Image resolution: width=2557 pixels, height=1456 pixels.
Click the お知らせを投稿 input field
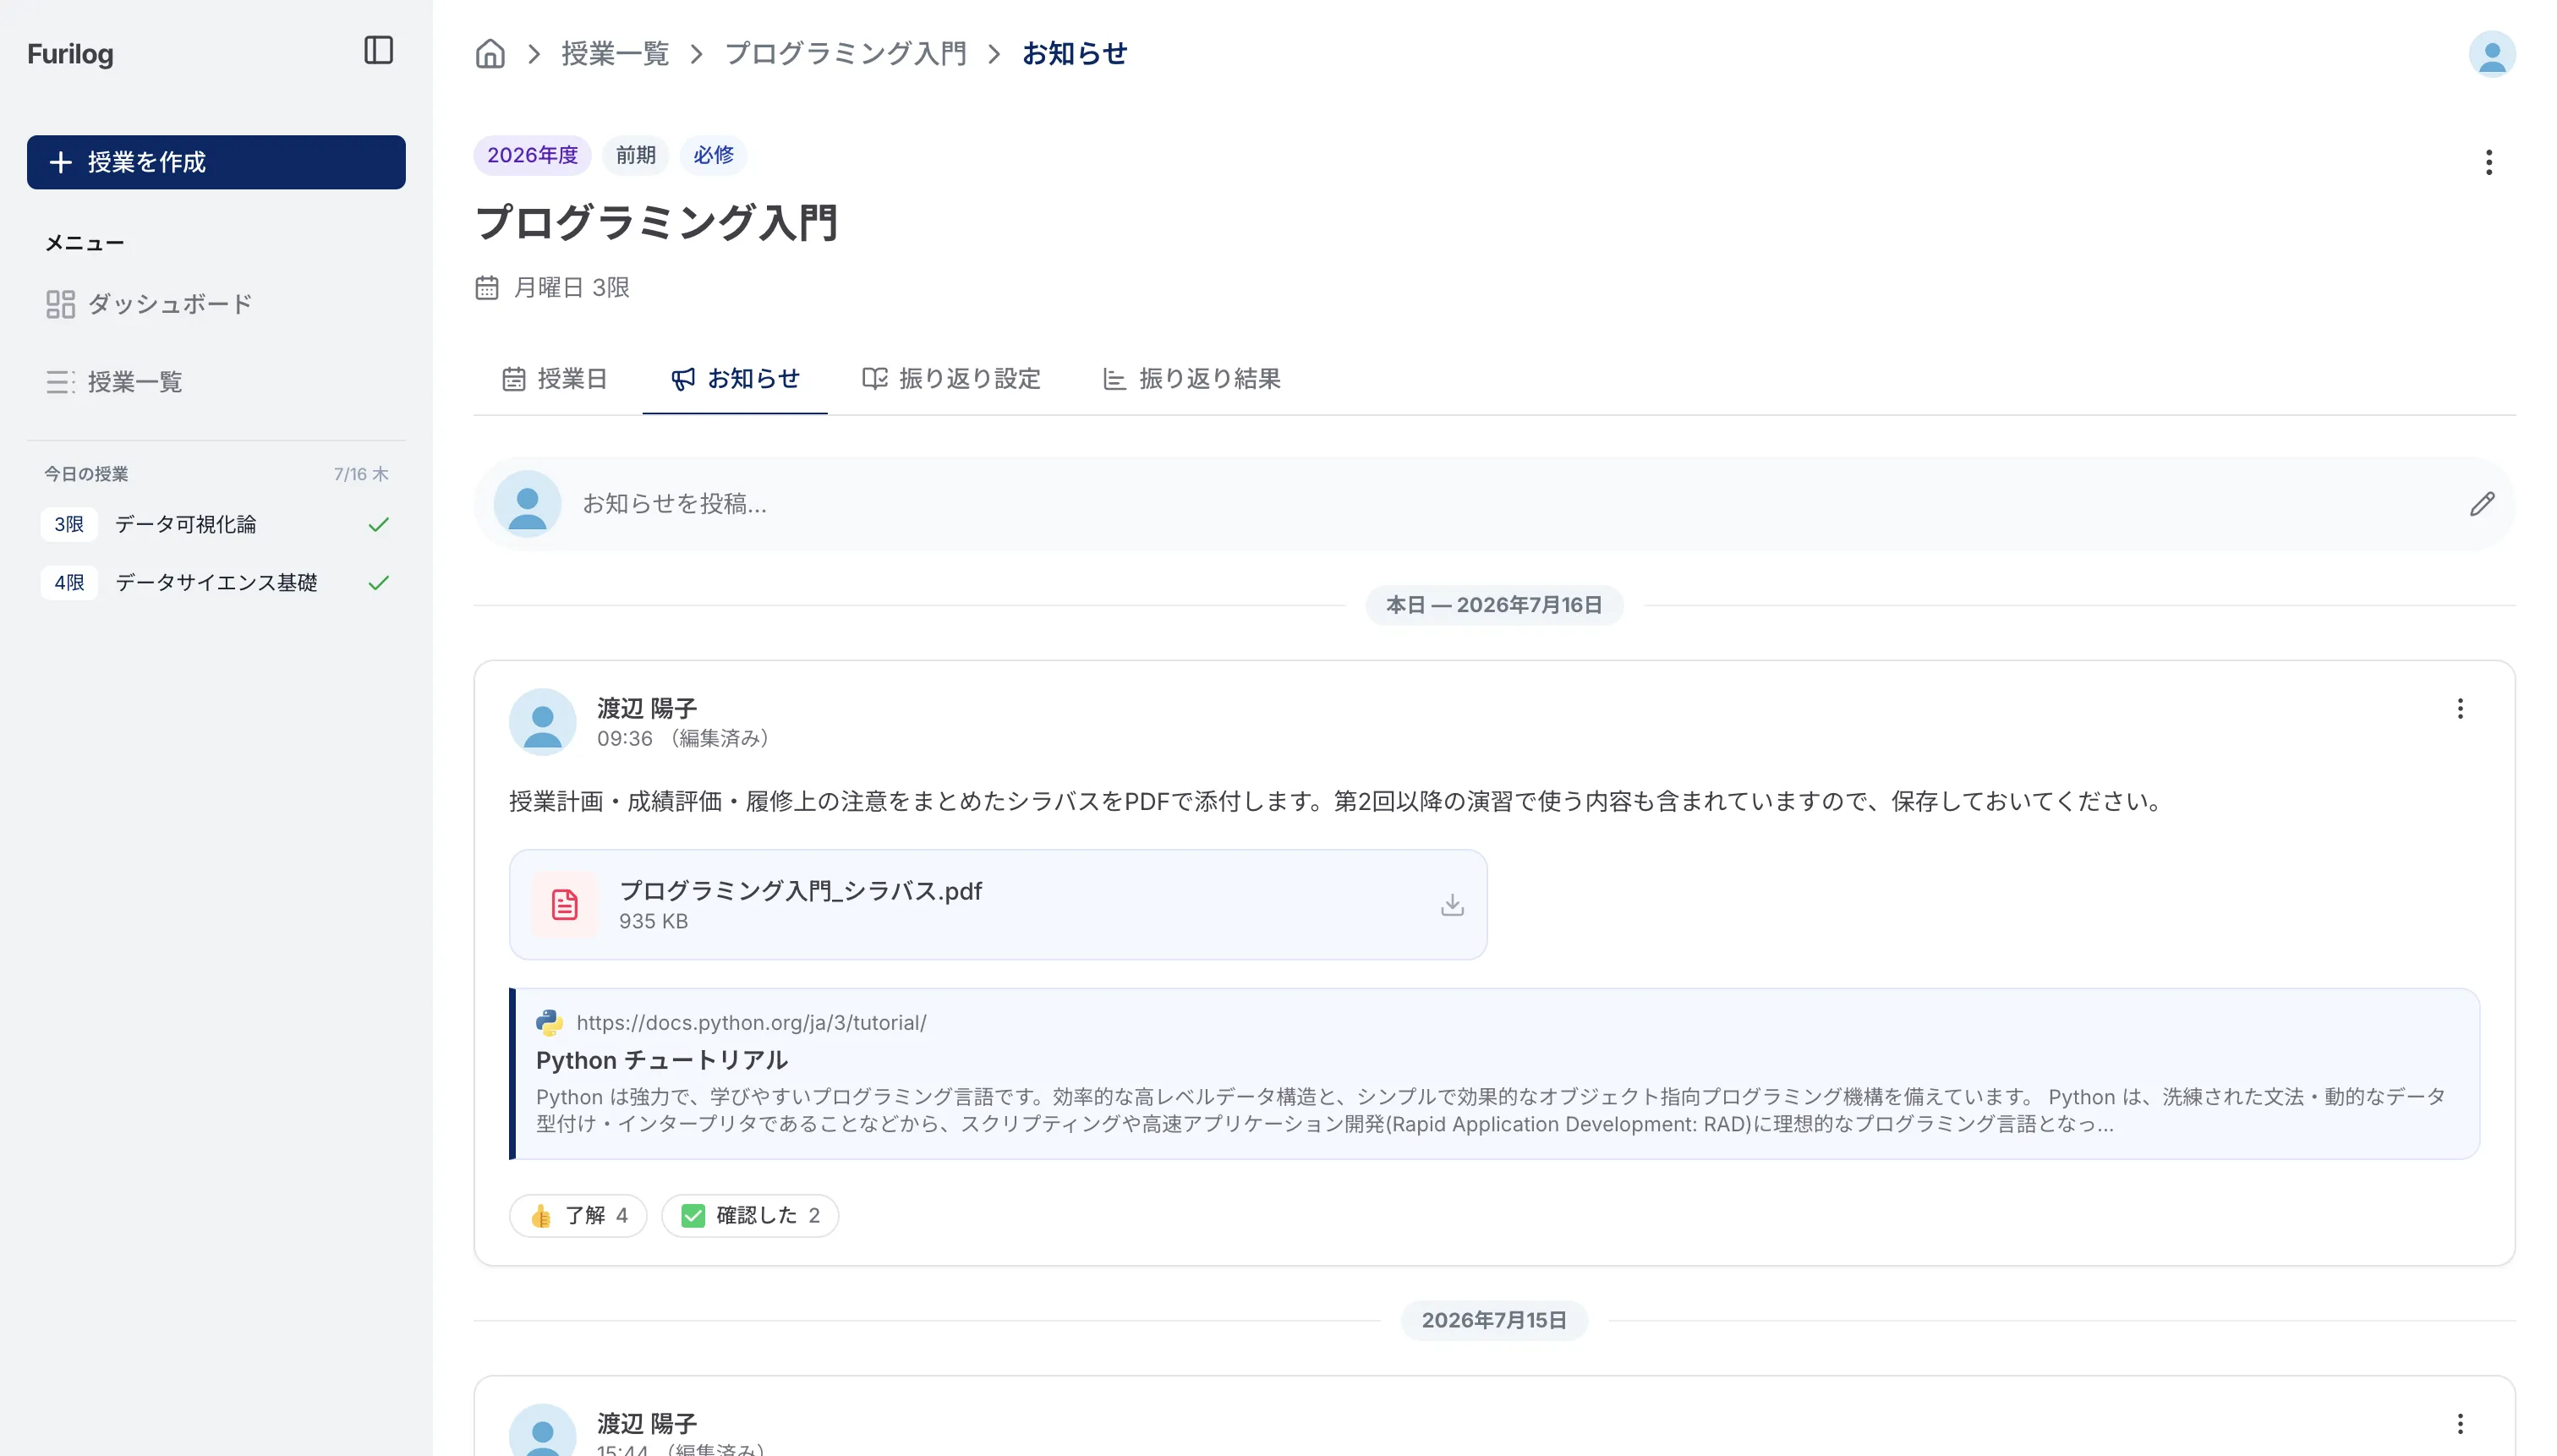click(x=1494, y=504)
